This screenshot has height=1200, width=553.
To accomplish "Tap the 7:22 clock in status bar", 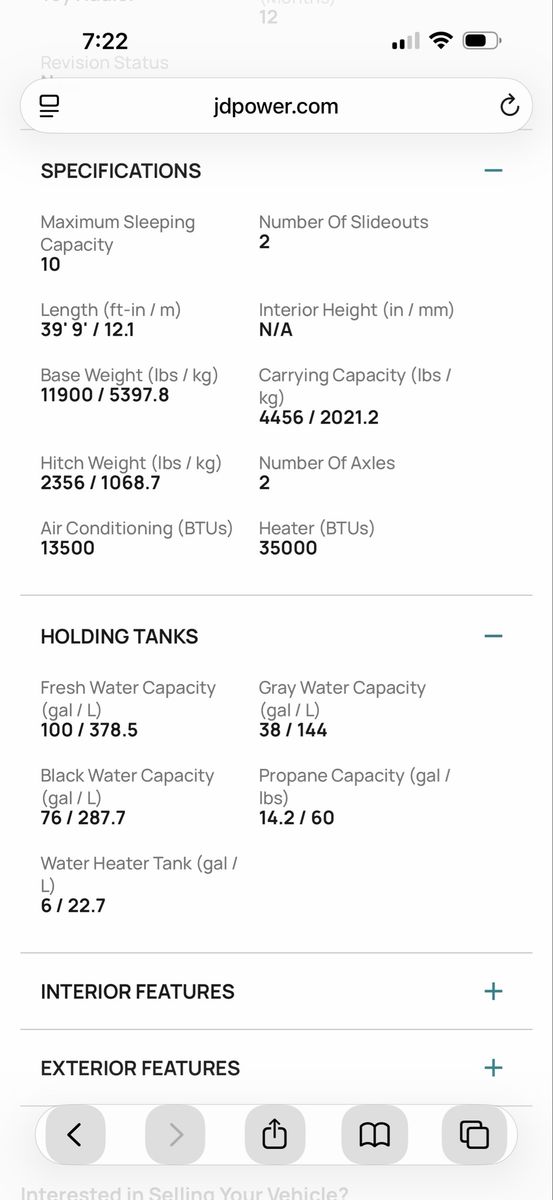I will click(105, 41).
